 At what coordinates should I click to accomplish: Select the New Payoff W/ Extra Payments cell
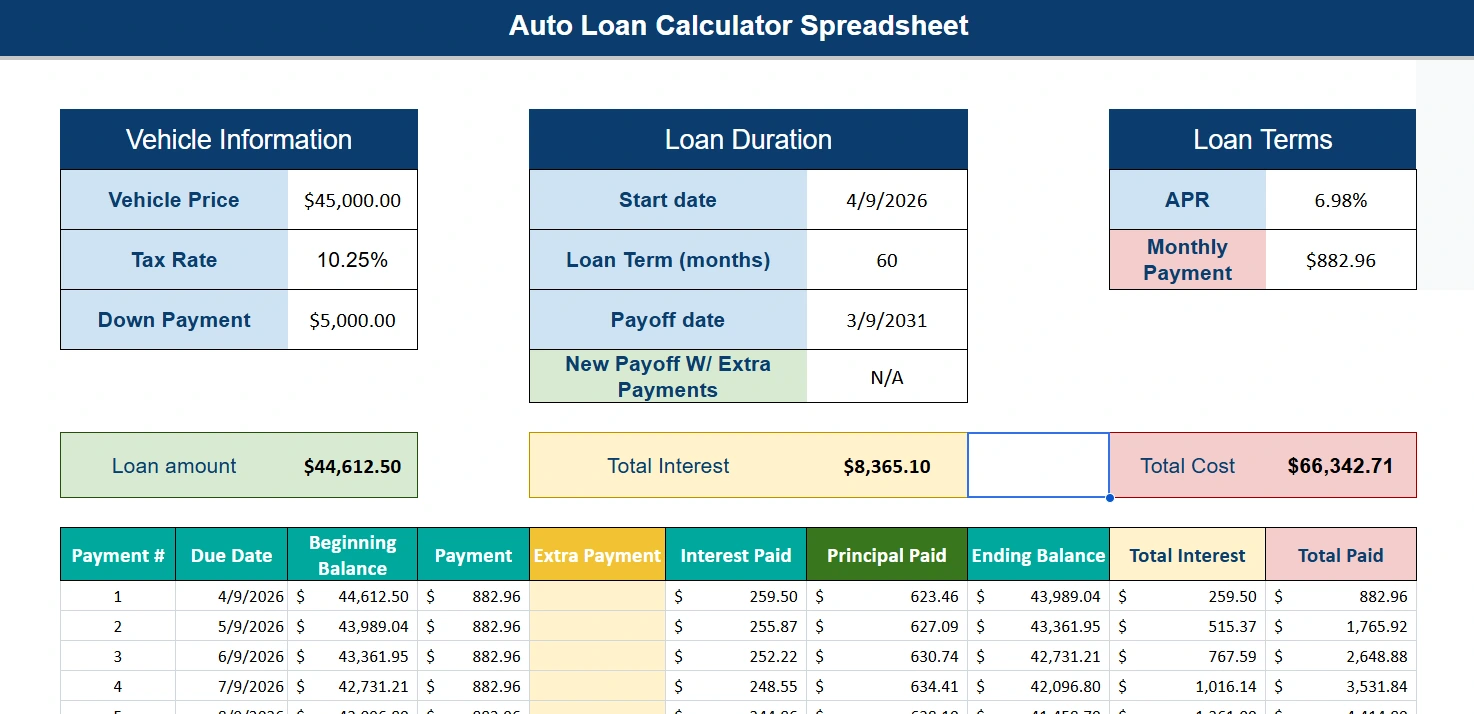click(x=886, y=376)
